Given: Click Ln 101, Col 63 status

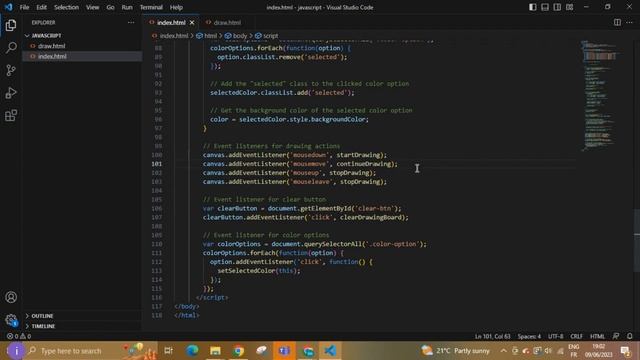Looking at the screenshot, I should click(493, 336).
